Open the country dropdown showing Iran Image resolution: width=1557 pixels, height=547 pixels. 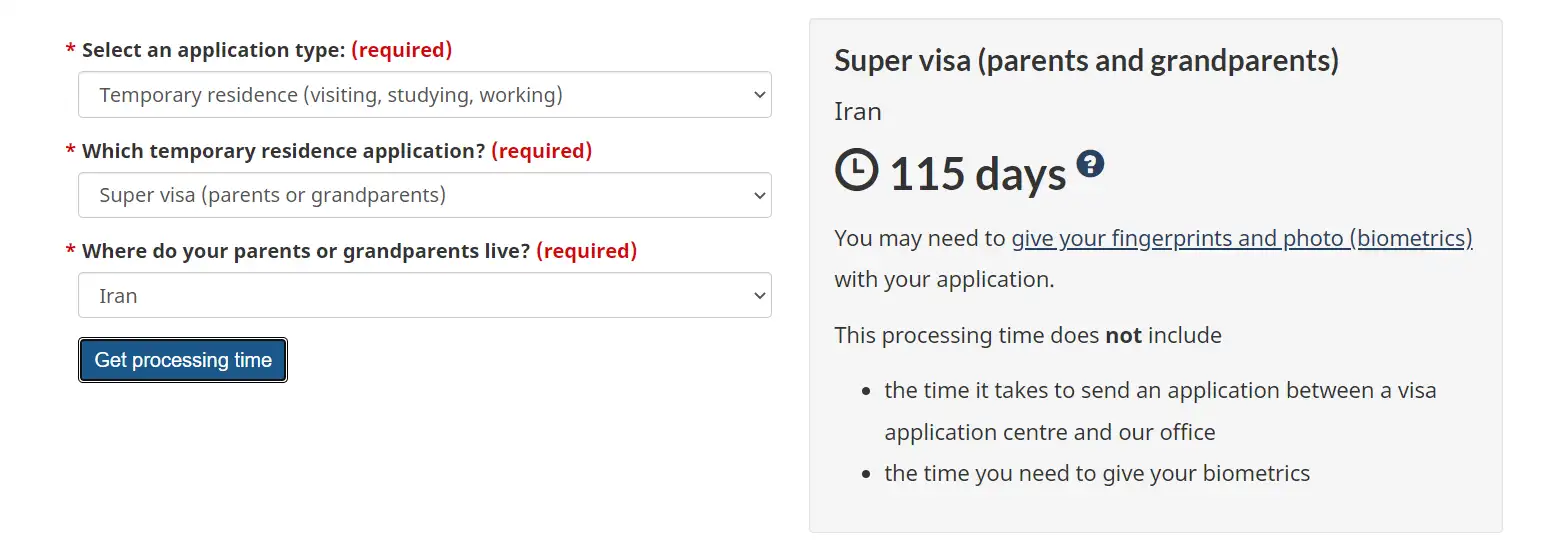(x=425, y=296)
